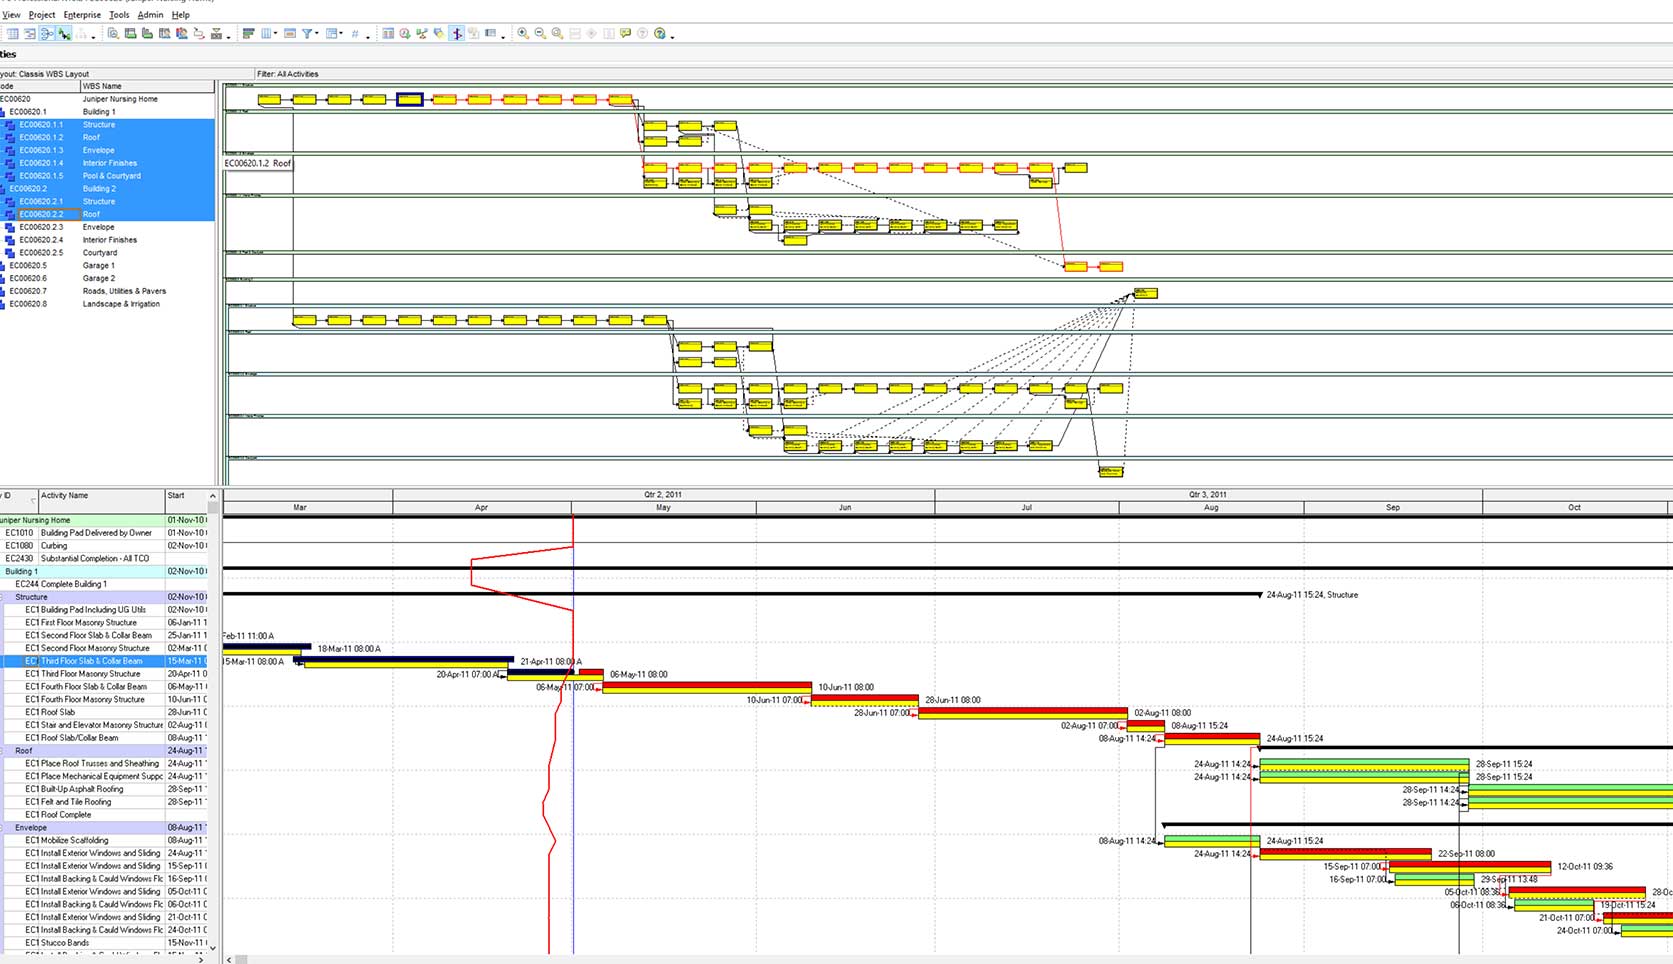The width and height of the screenshot is (1673, 964).
Task: Click the green Help question icon
Action: (x=660, y=33)
